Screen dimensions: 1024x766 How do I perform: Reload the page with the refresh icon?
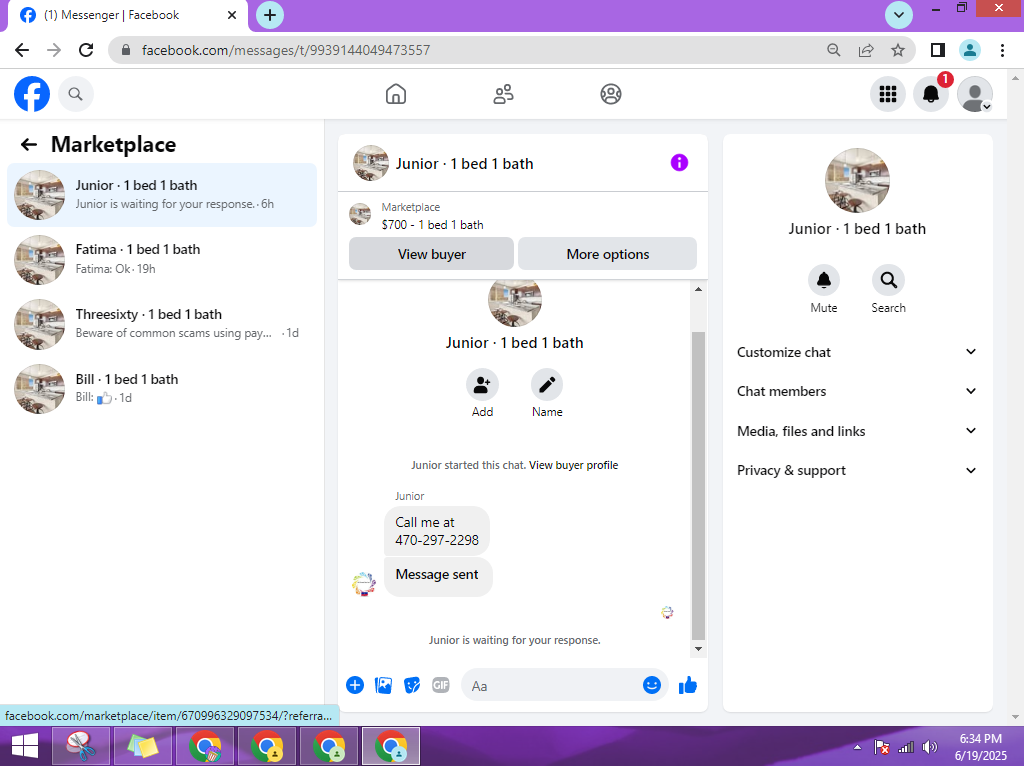pos(86,50)
